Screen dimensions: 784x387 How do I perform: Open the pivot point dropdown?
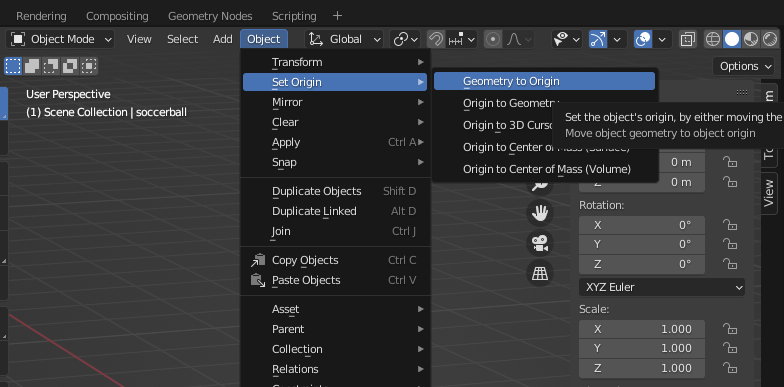(406, 39)
